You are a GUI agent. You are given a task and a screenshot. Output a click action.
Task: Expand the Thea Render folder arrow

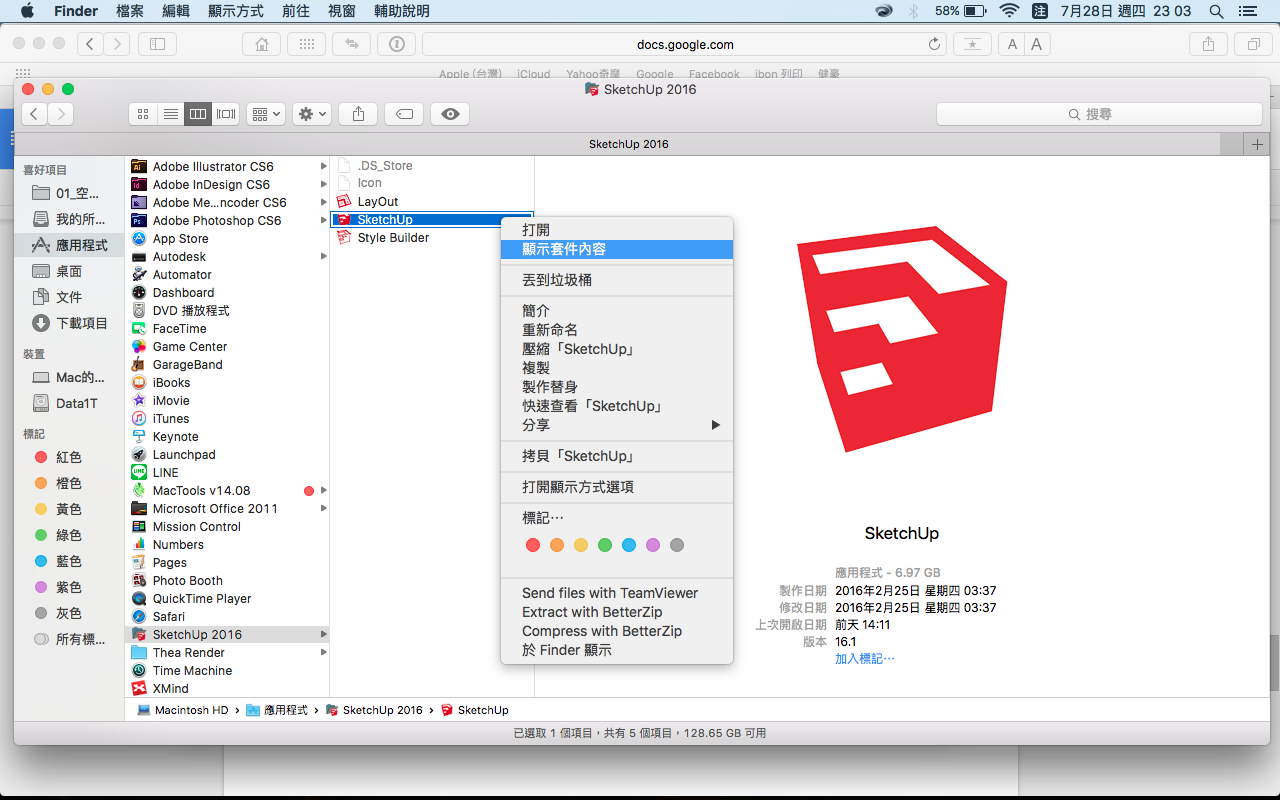tap(323, 653)
